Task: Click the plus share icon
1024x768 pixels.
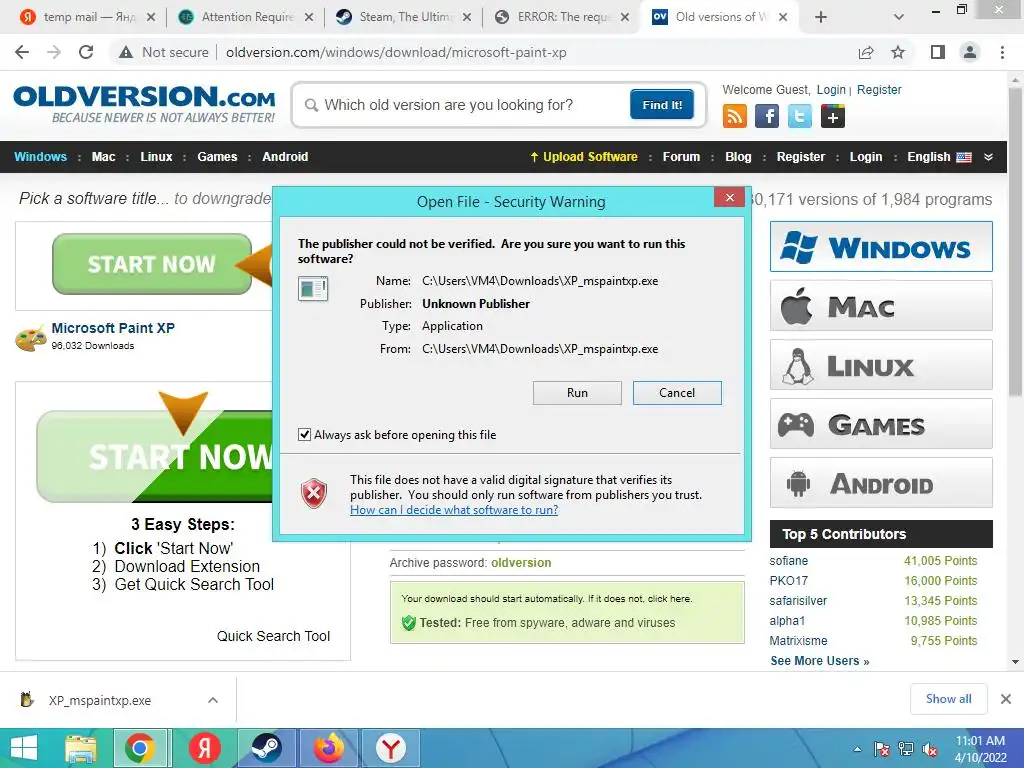Action: tap(833, 117)
